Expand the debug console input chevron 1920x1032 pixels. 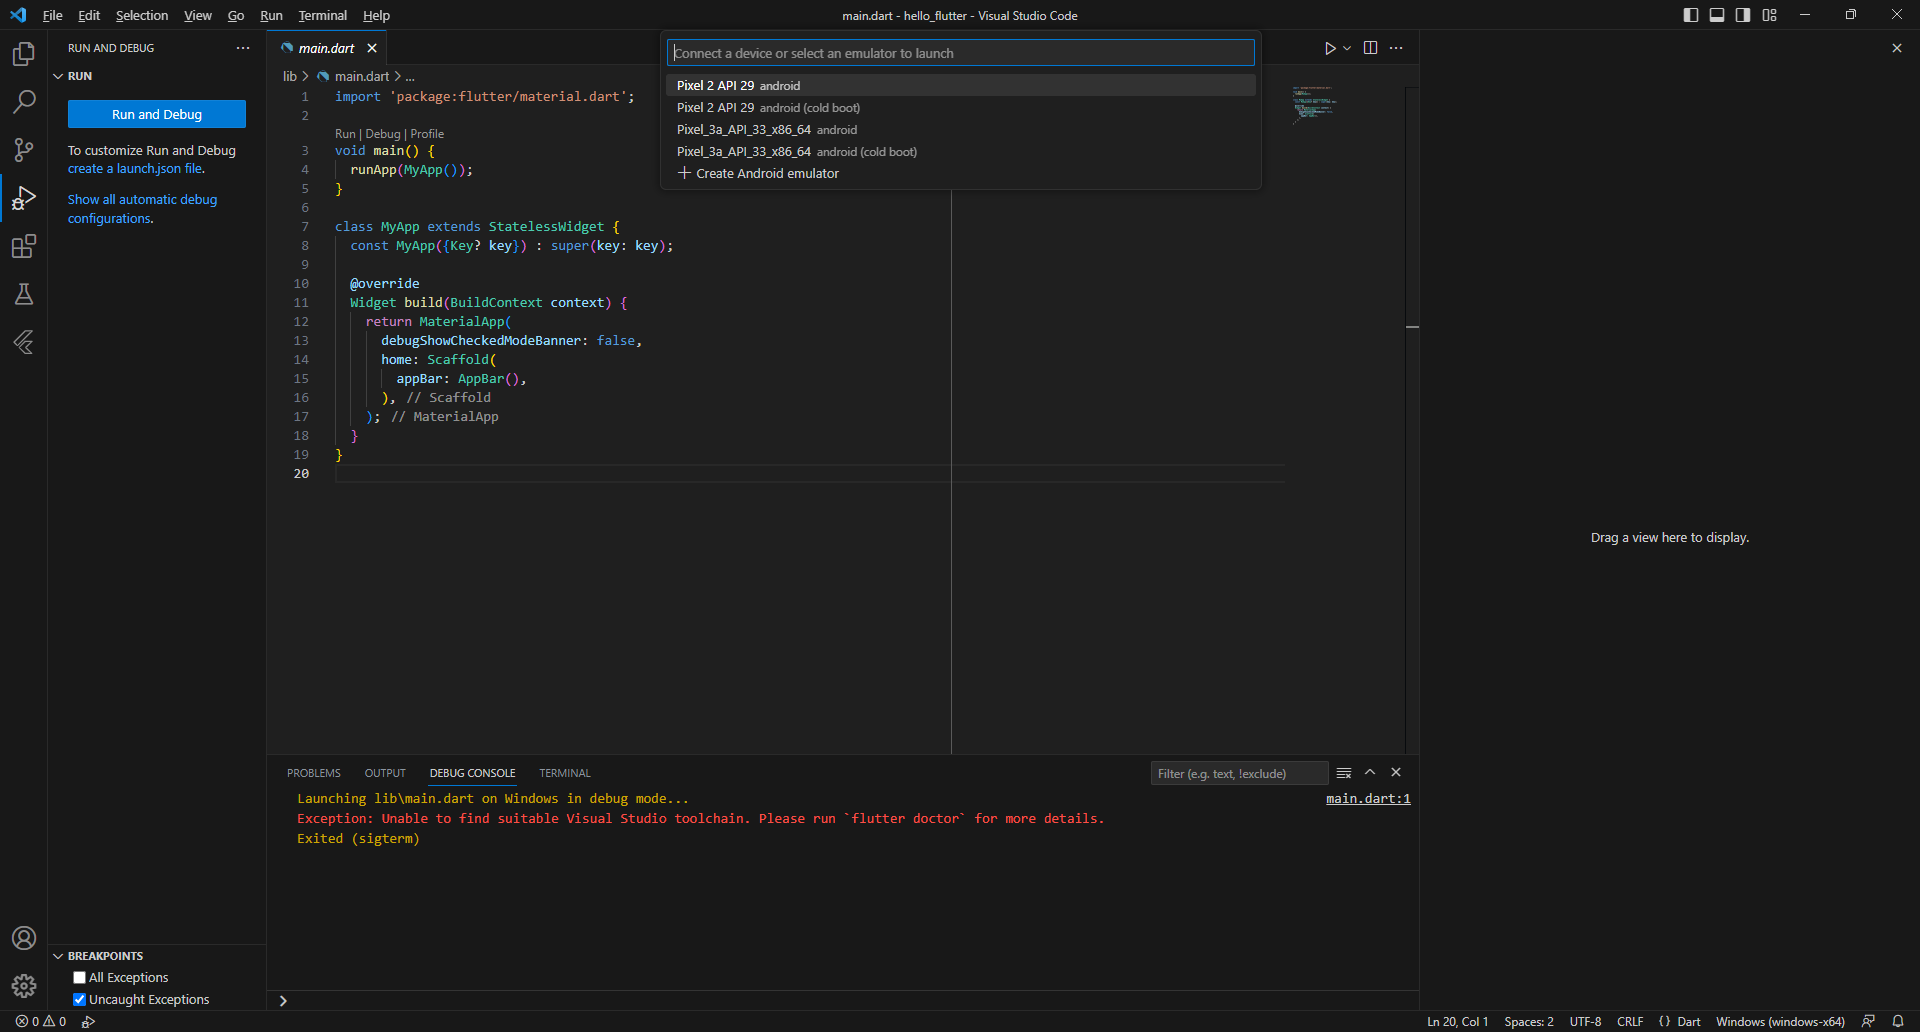(x=283, y=1001)
